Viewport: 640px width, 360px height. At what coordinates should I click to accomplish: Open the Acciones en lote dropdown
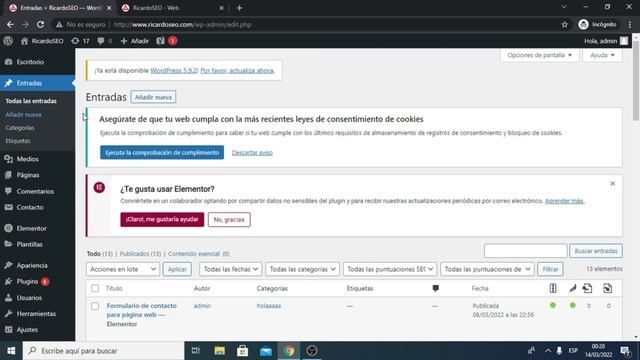pyautogui.click(x=122, y=269)
